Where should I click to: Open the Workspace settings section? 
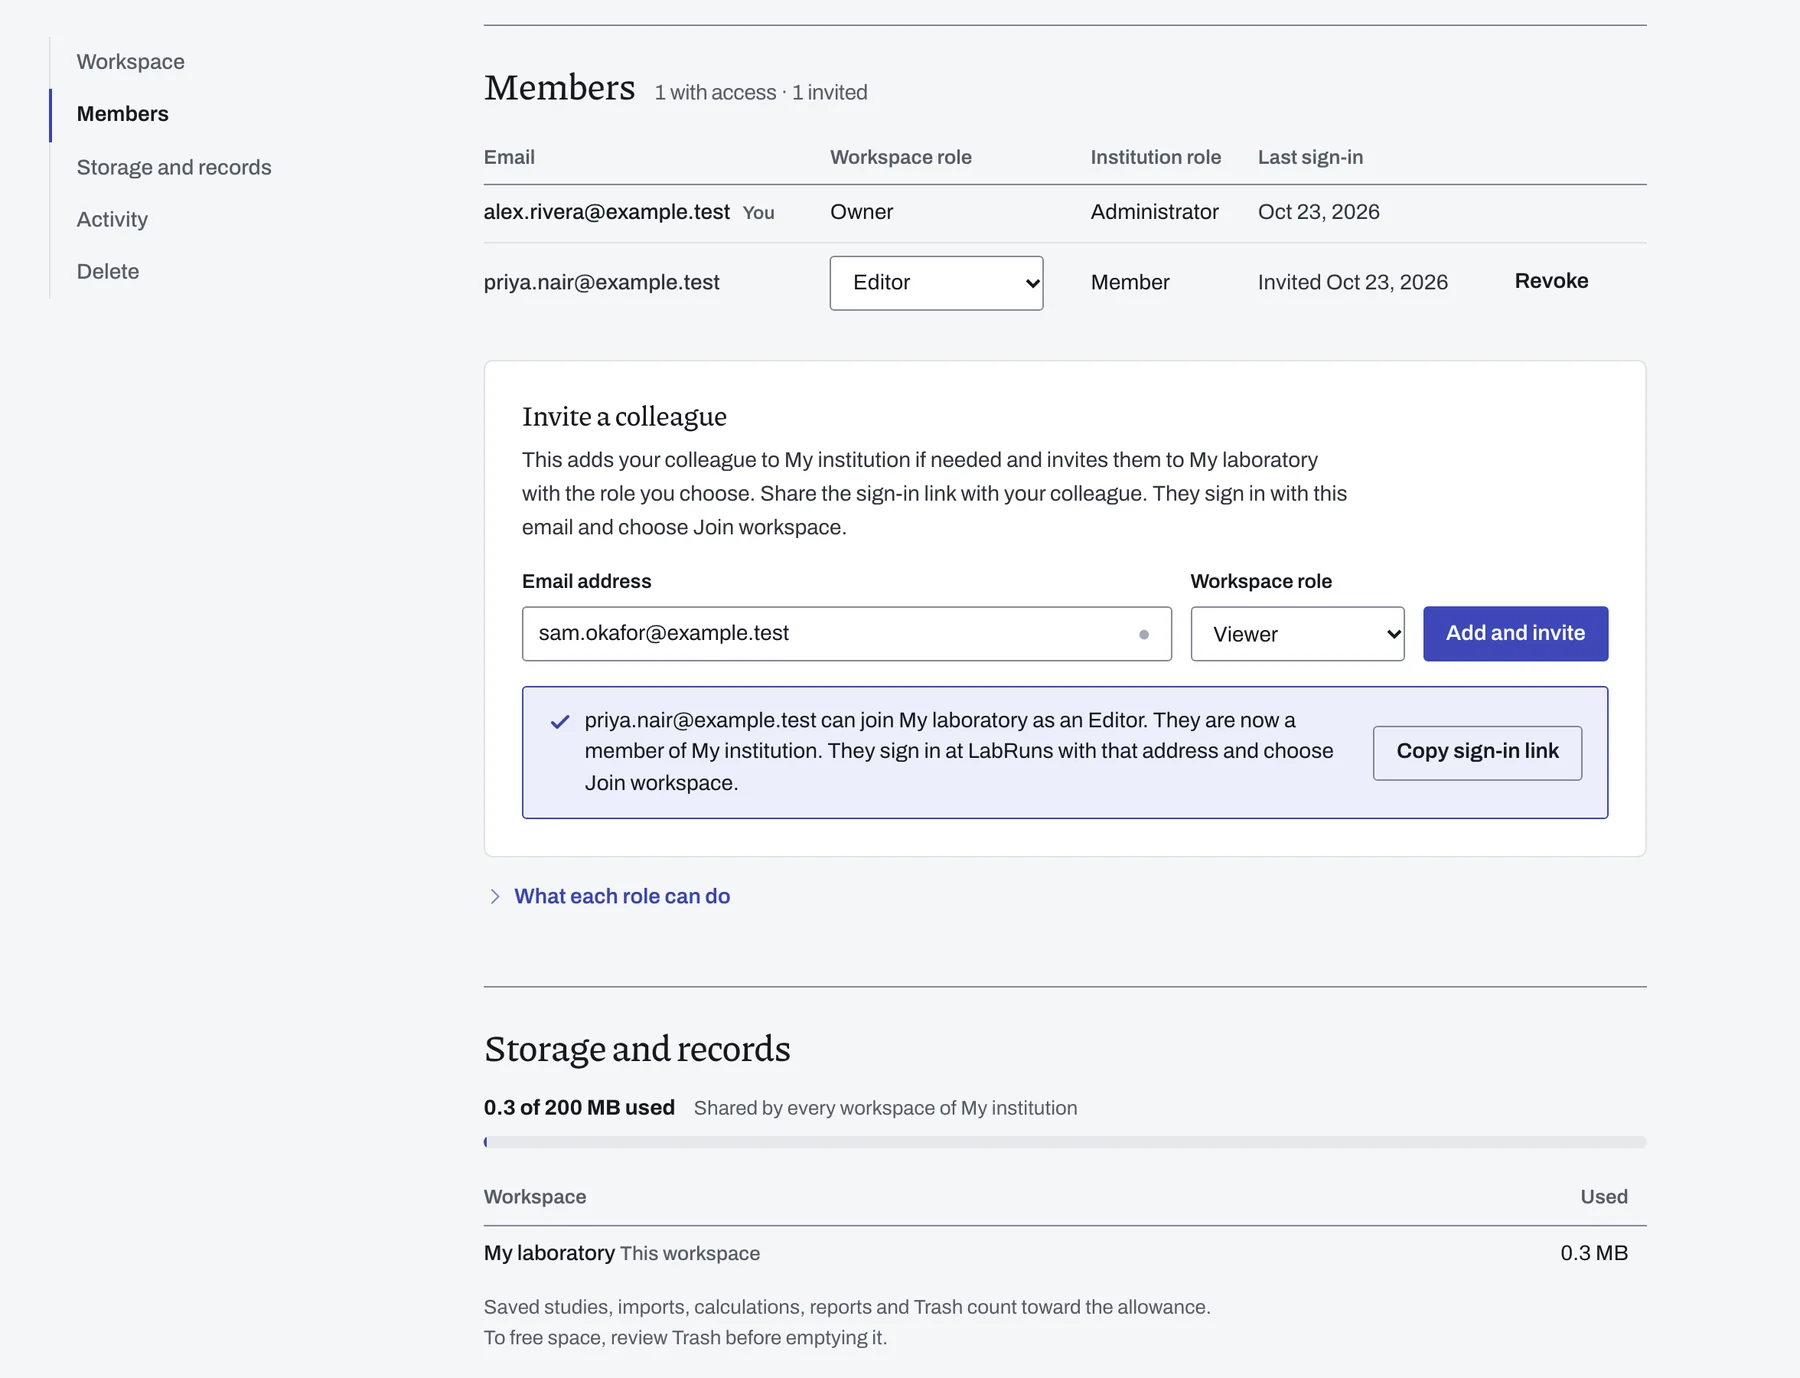coord(130,62)
